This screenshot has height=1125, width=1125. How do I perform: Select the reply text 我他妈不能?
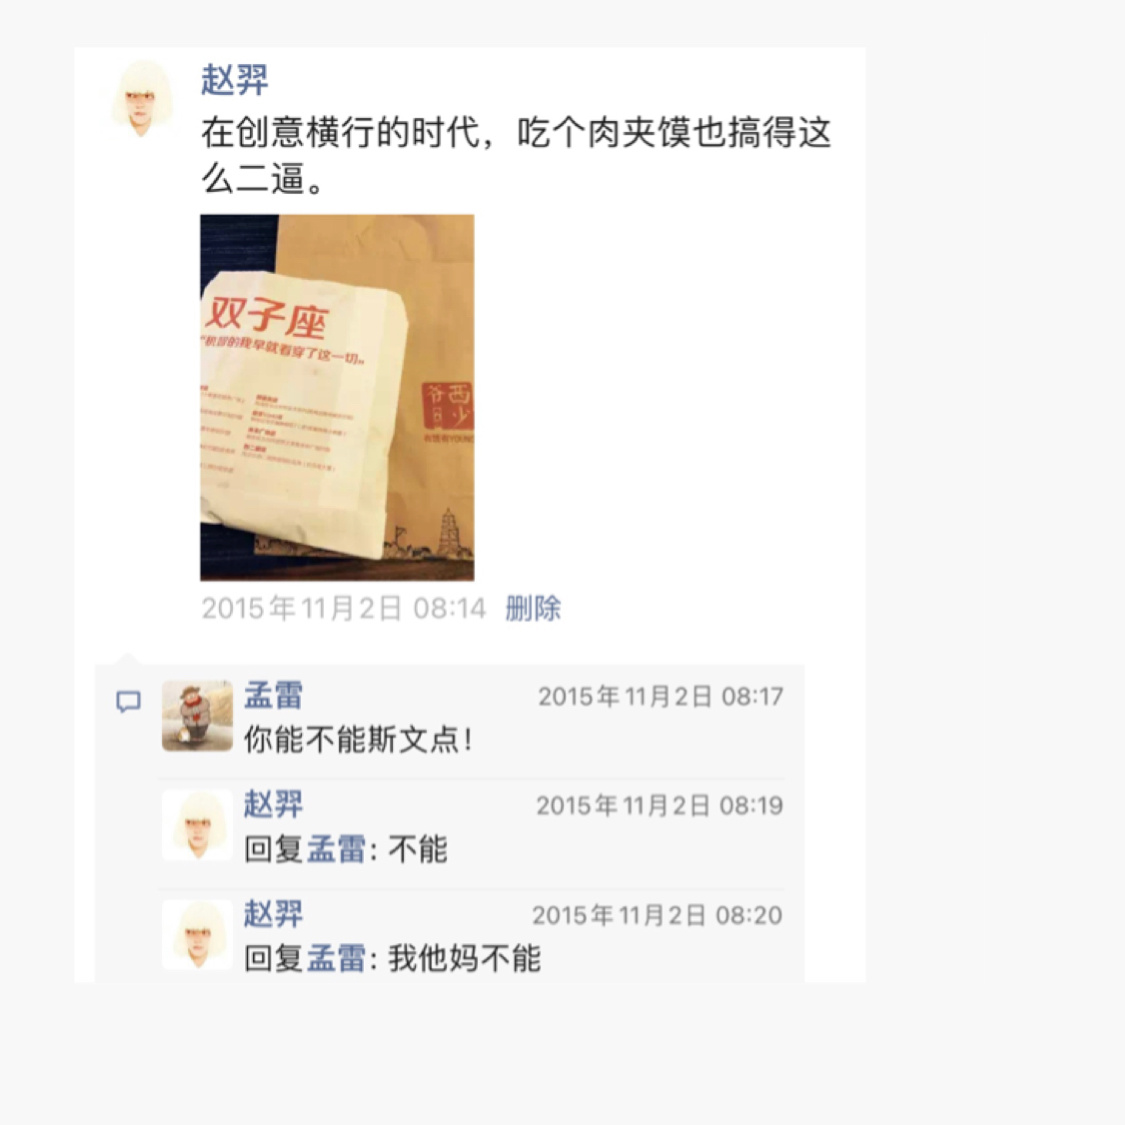coord(465,959)
